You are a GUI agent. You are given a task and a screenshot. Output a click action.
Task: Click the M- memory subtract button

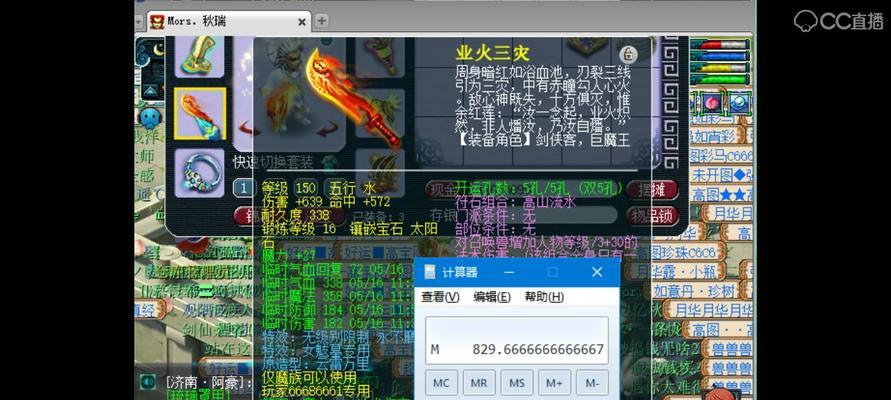click(x=592, y=383)
